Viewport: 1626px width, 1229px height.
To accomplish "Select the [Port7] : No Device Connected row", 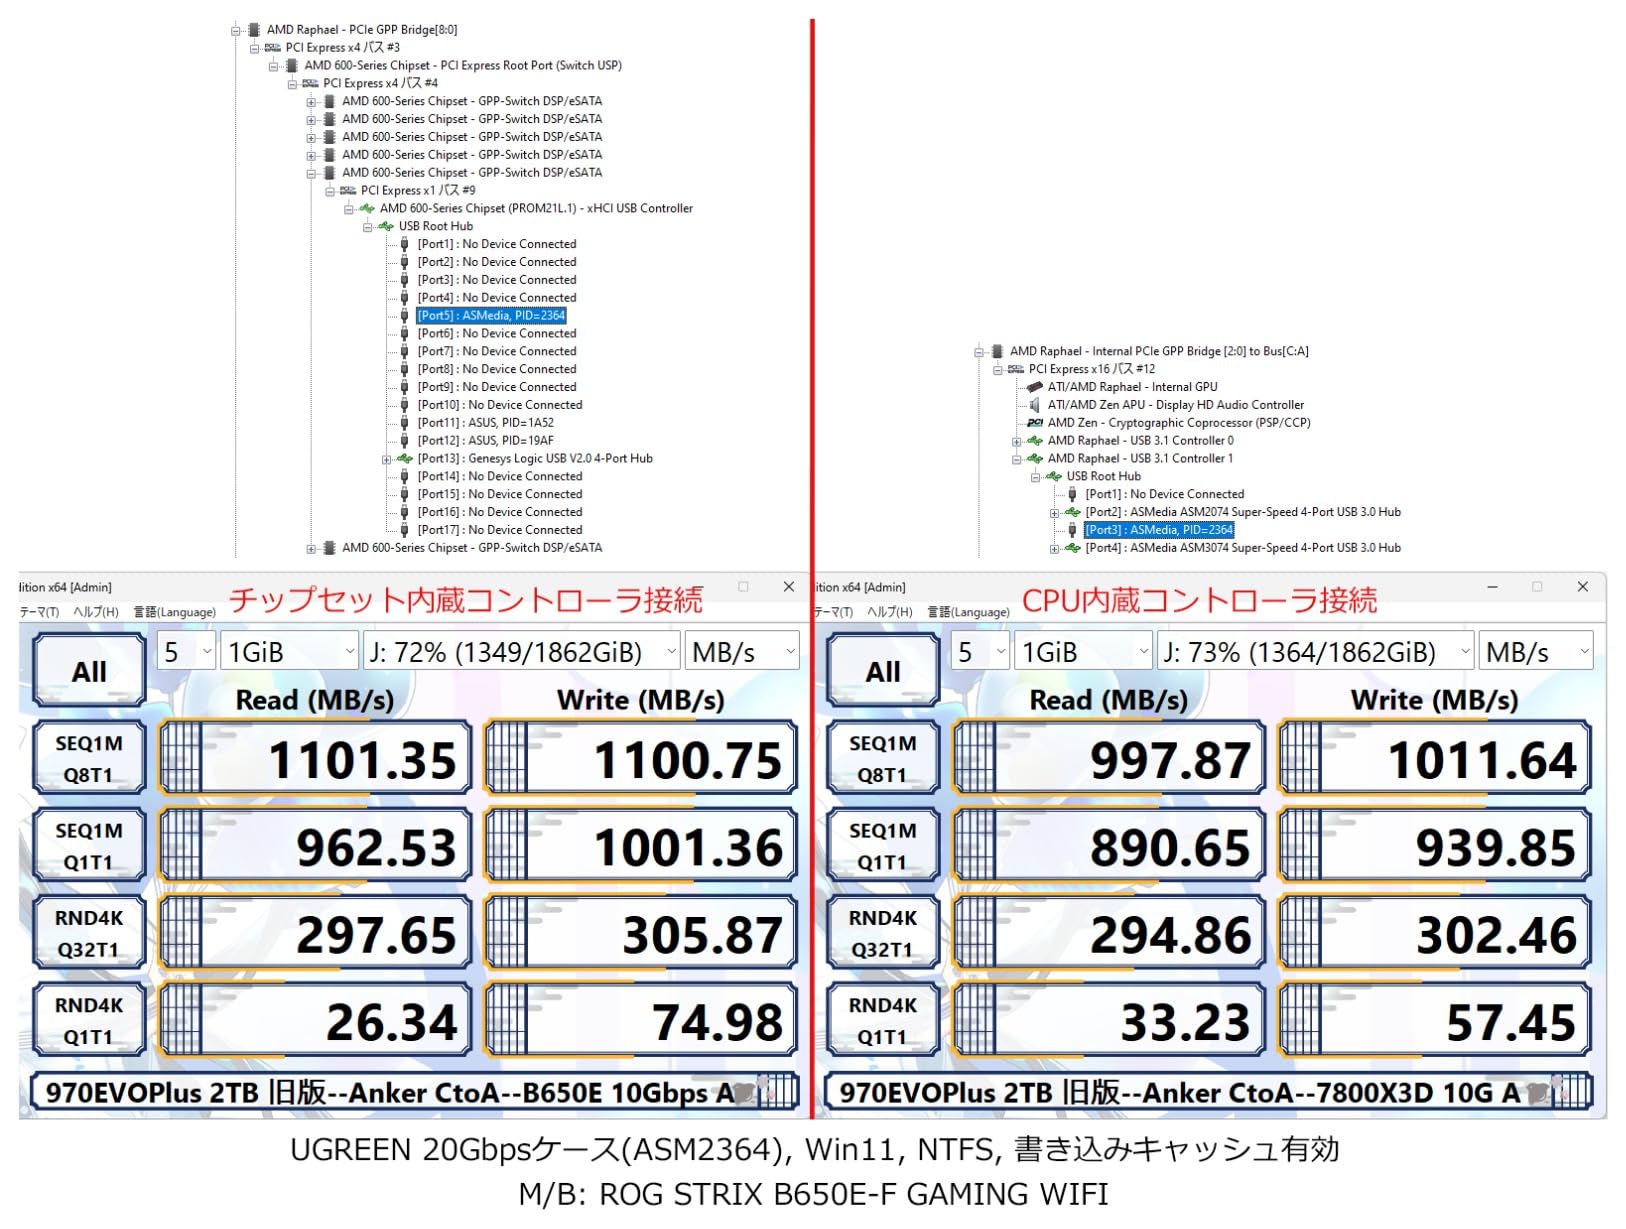I will 497,352.
